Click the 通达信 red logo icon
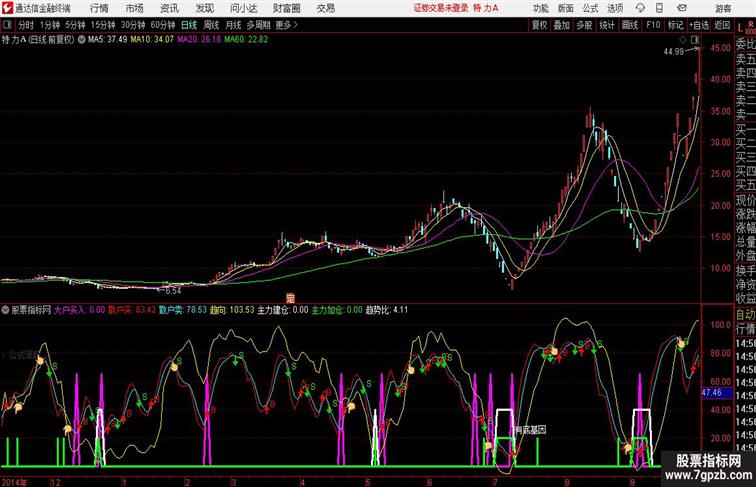Viewport: 756px width, 487px height. (x=7, y=8)
